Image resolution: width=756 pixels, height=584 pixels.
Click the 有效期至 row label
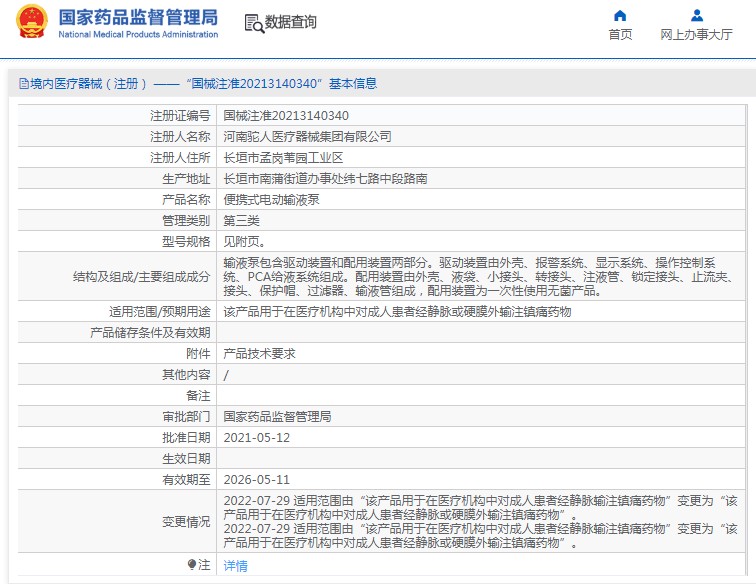tap(186, 480)
